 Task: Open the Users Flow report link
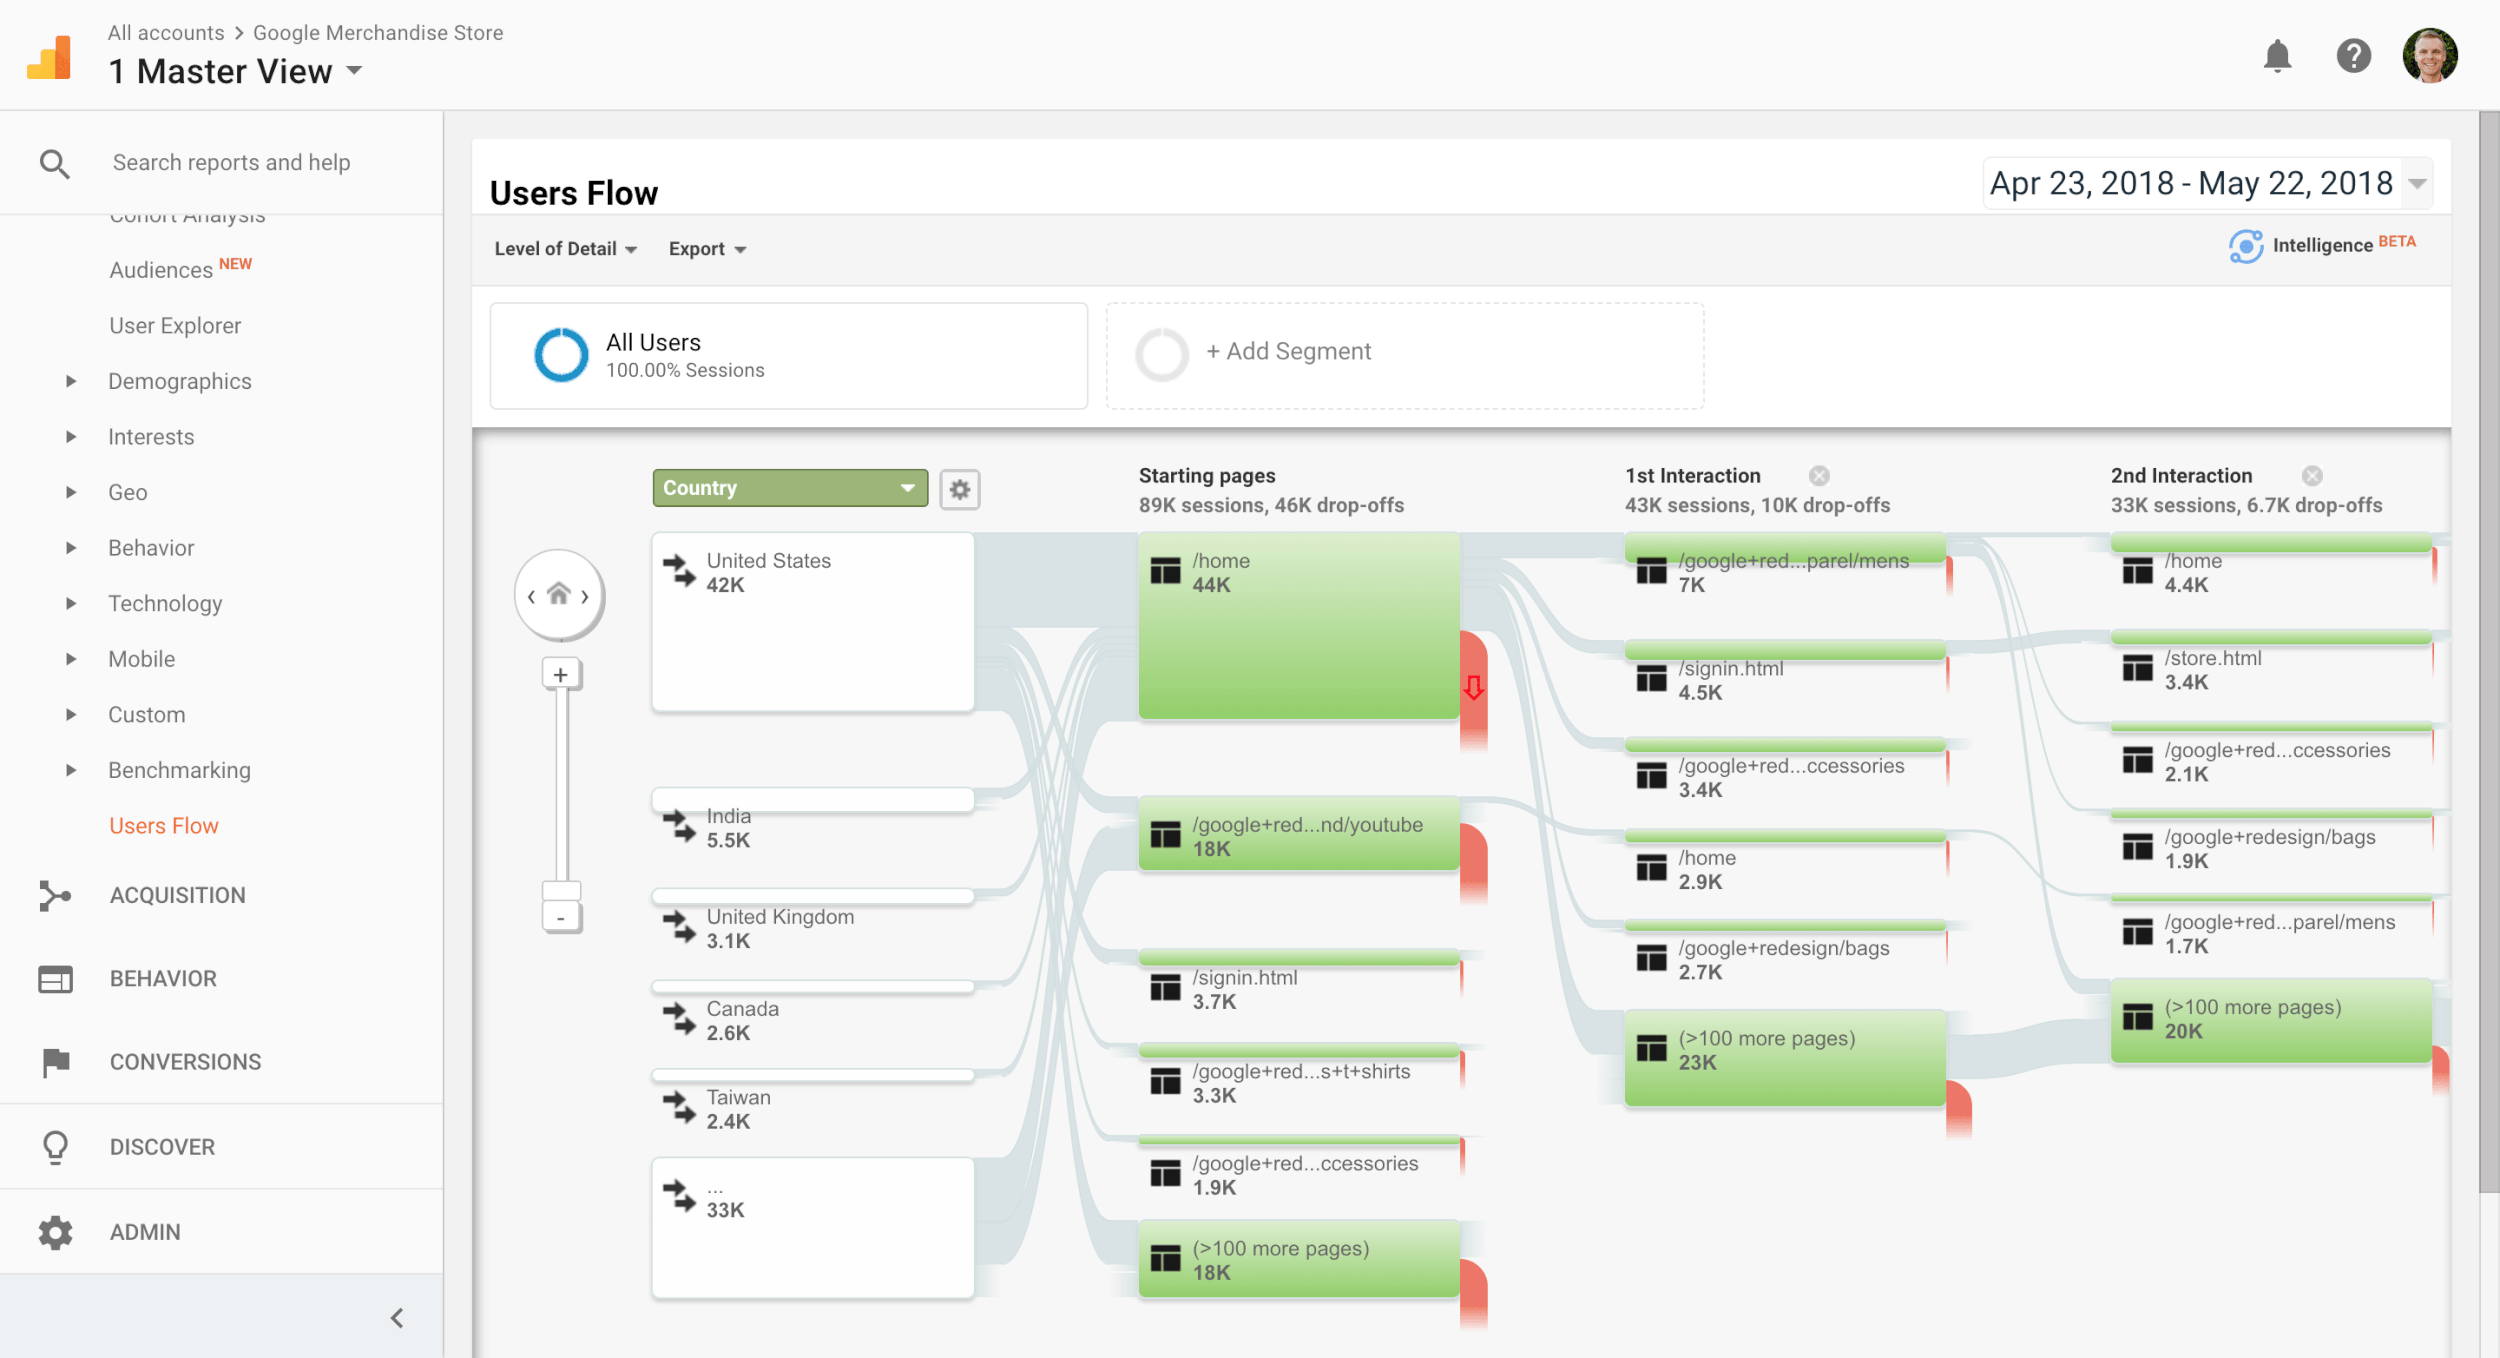pyautogui.click(x=163, y=825)
